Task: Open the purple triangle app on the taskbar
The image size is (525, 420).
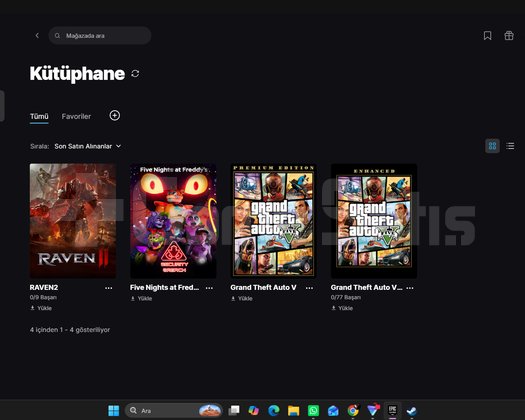Action: click(x=373, y=410)
